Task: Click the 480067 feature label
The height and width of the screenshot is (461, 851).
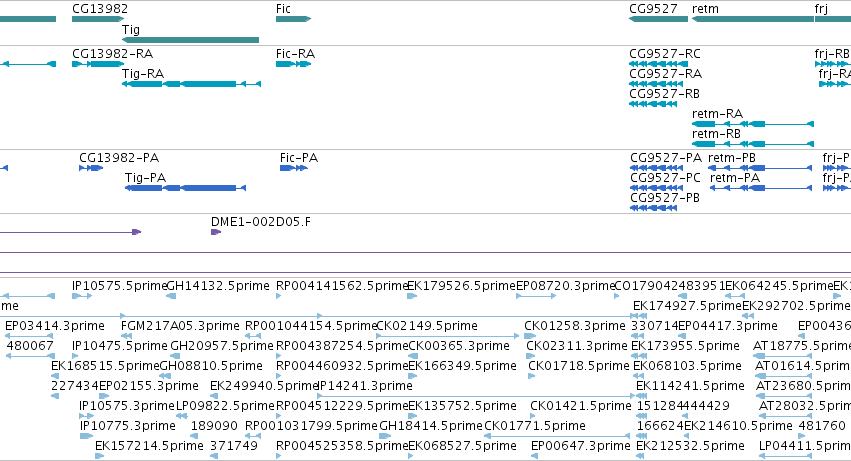Action: [30, 346]
